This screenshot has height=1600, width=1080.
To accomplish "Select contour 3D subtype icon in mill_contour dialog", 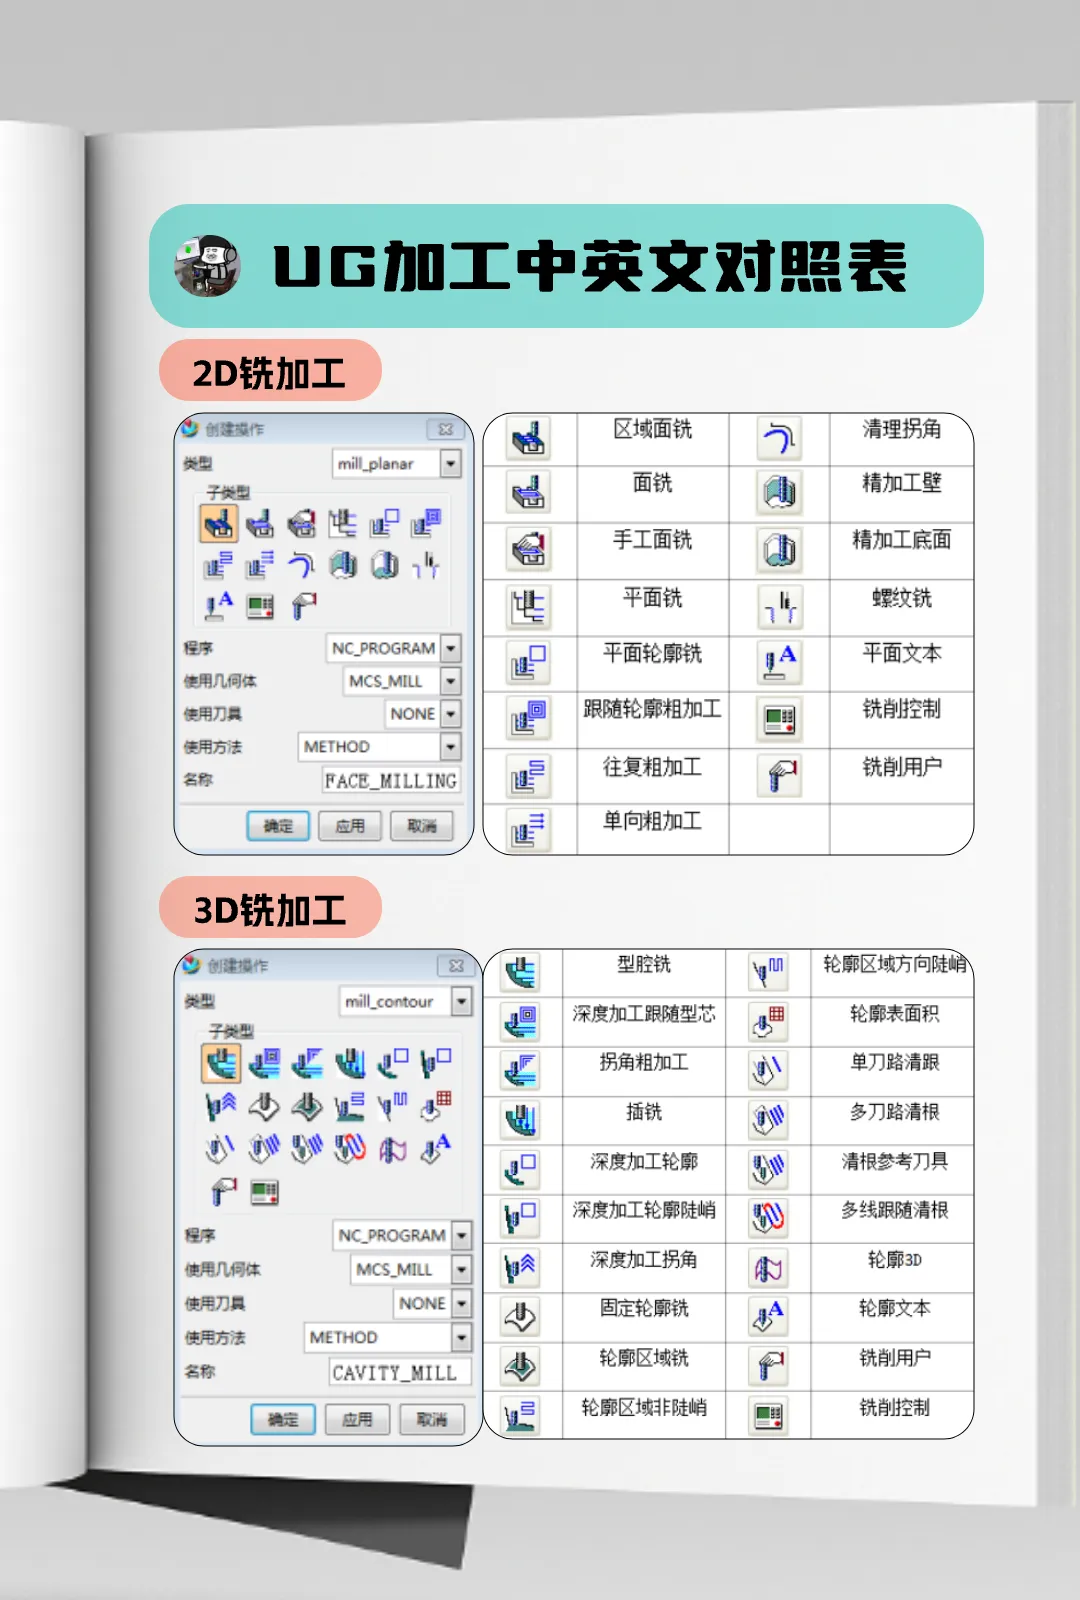I will [392, 1149].
